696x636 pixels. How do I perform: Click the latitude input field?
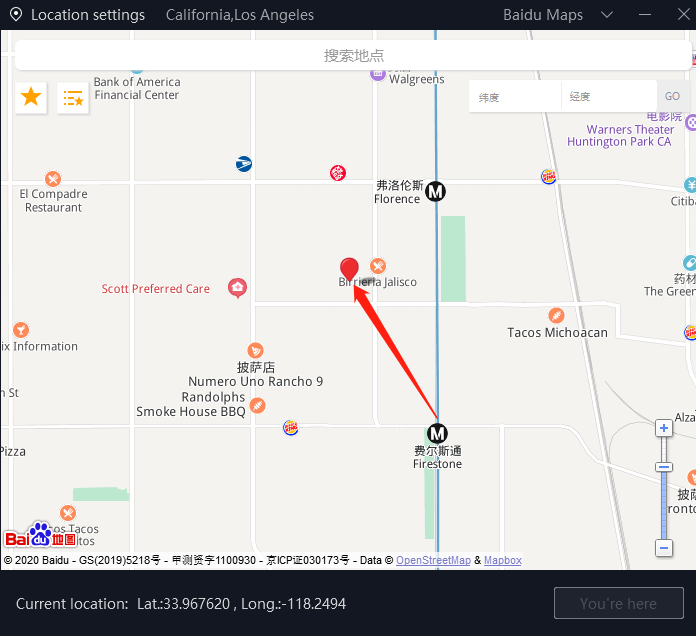515,97
